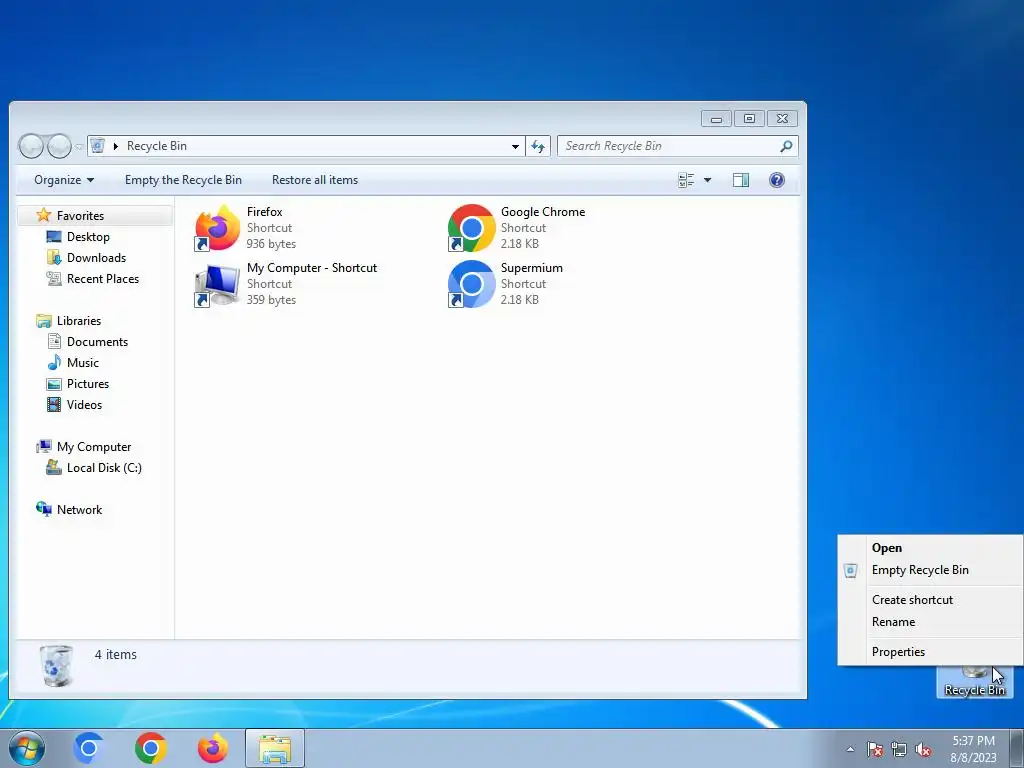Select the Google Chrome shortcut icon
The width and height of the screenshot is (1024, 768).
[472, 228]
